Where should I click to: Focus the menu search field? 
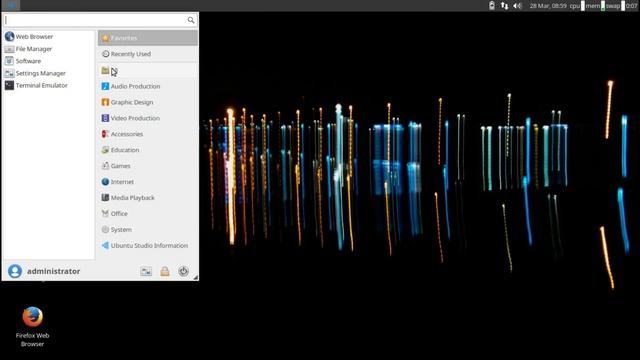pos(100,20)
